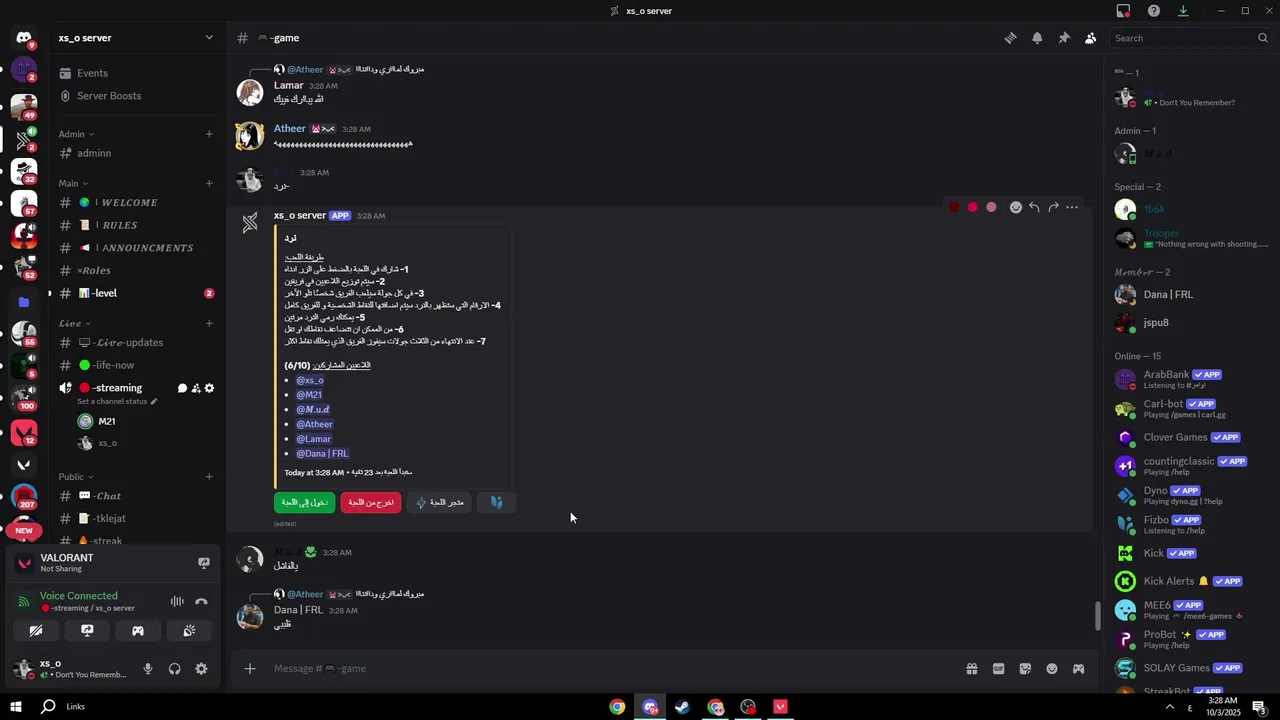Send a gift icon in message bar
This screenshot has width=1280, height=720.
[x=971, y=669]
